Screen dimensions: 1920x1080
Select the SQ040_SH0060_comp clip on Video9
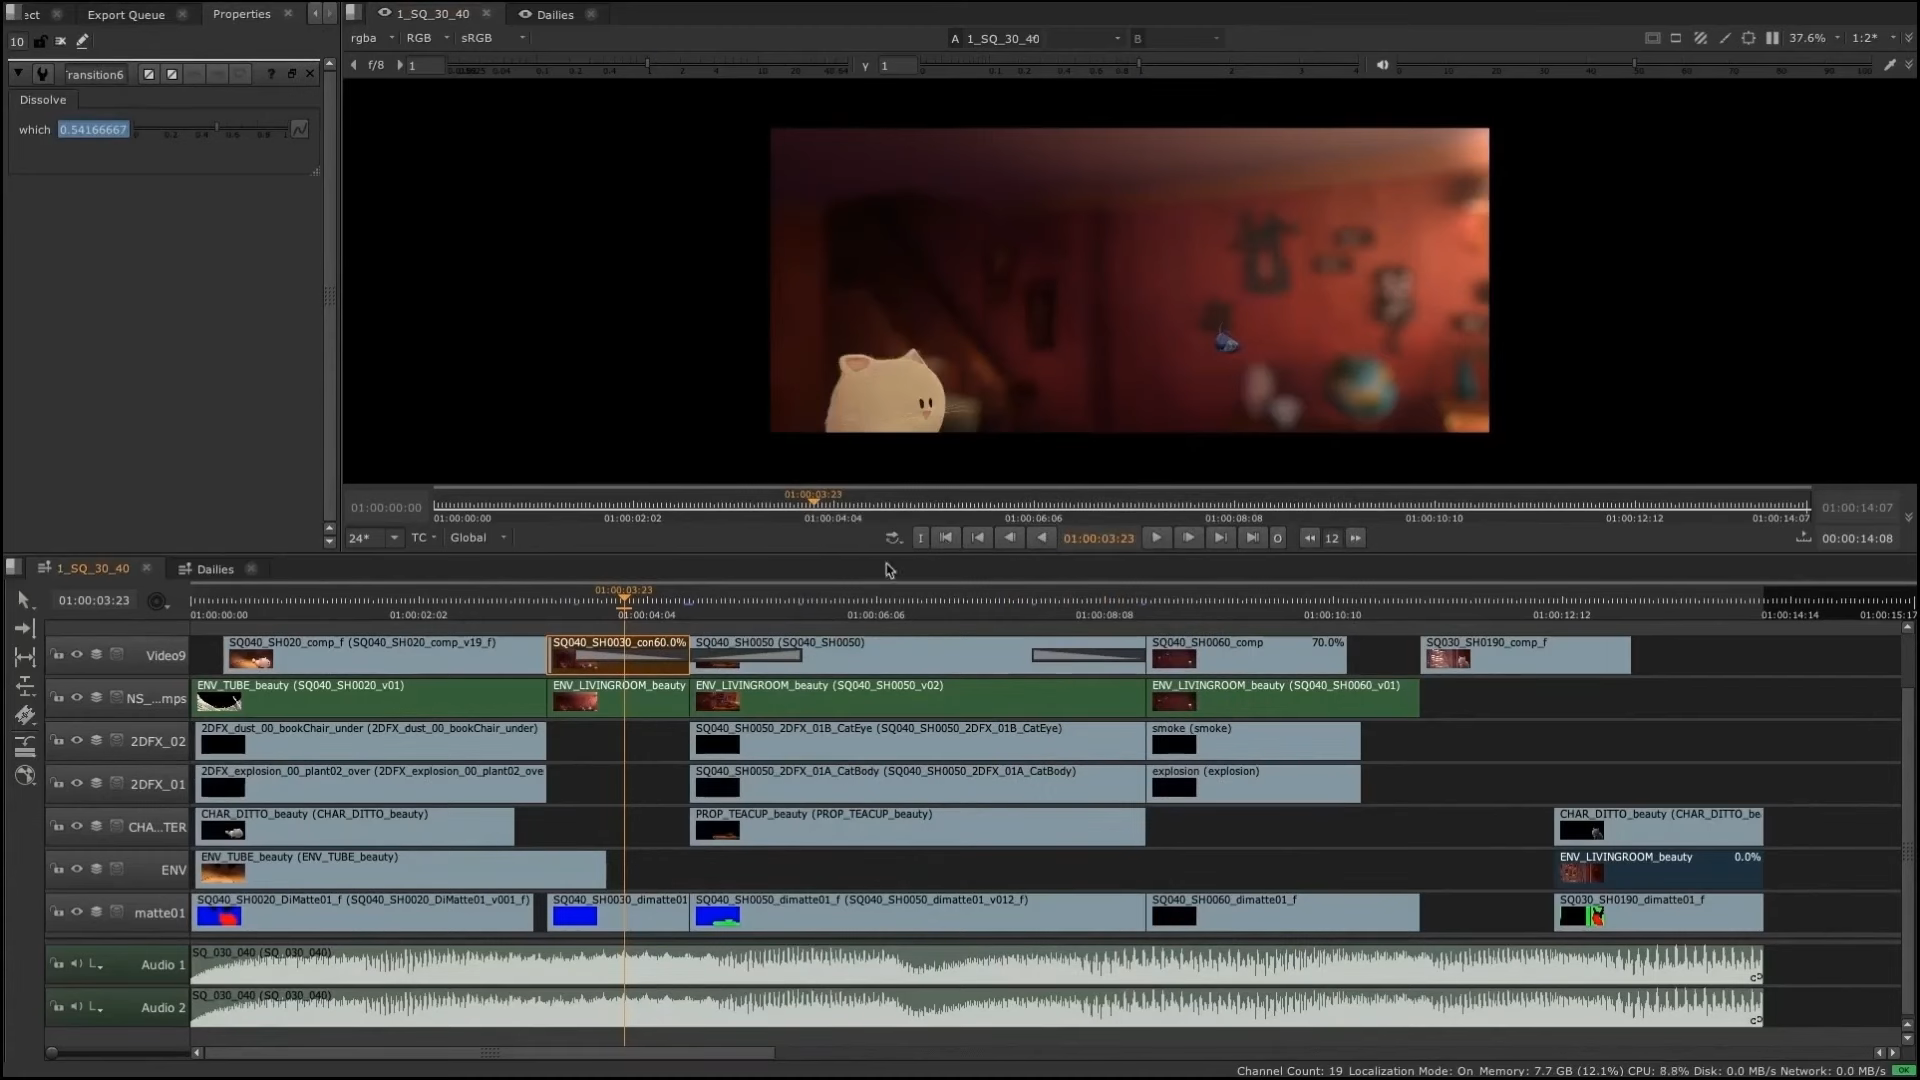point(1247,655)
